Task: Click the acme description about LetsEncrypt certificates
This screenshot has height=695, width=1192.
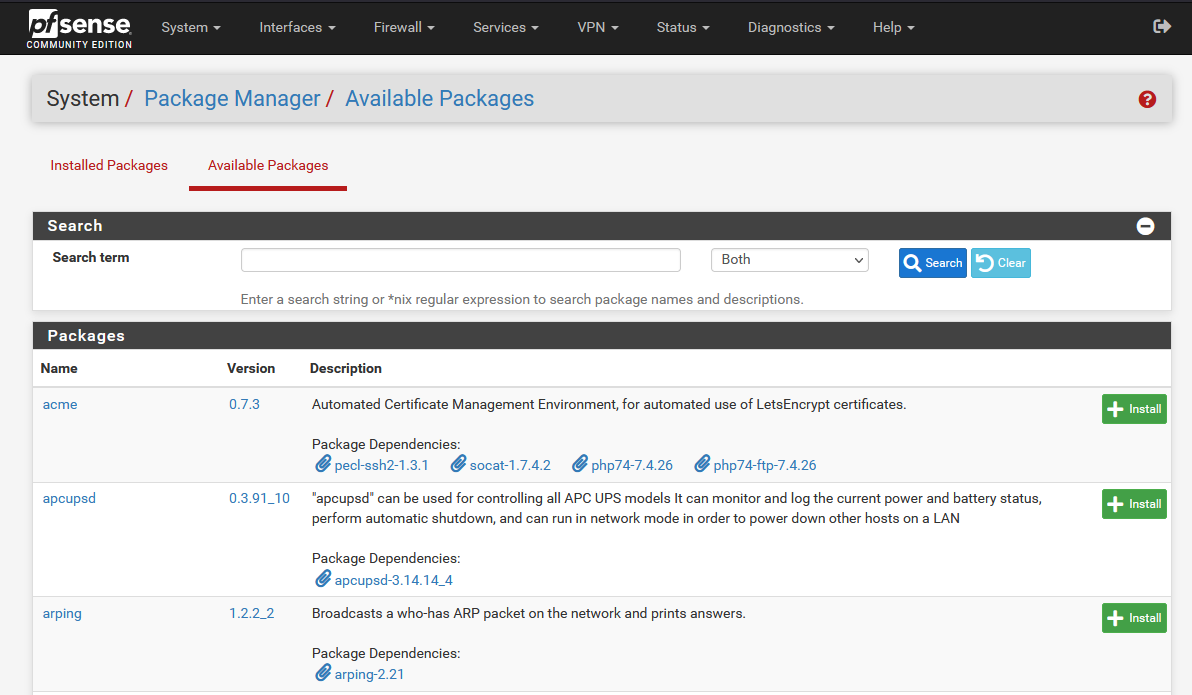Action: click(609, 405)
